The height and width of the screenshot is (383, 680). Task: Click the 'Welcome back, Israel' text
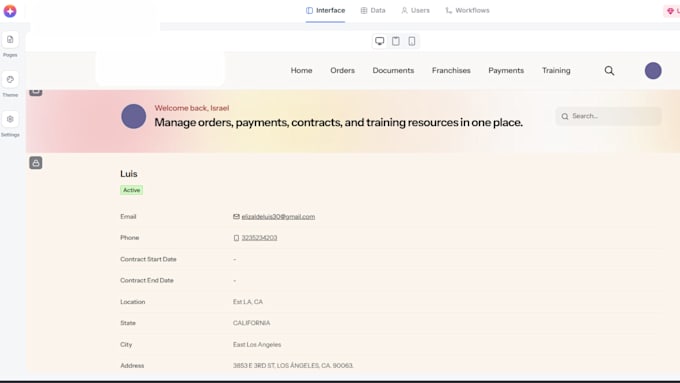pyautogui.click(x=192, y=108)
